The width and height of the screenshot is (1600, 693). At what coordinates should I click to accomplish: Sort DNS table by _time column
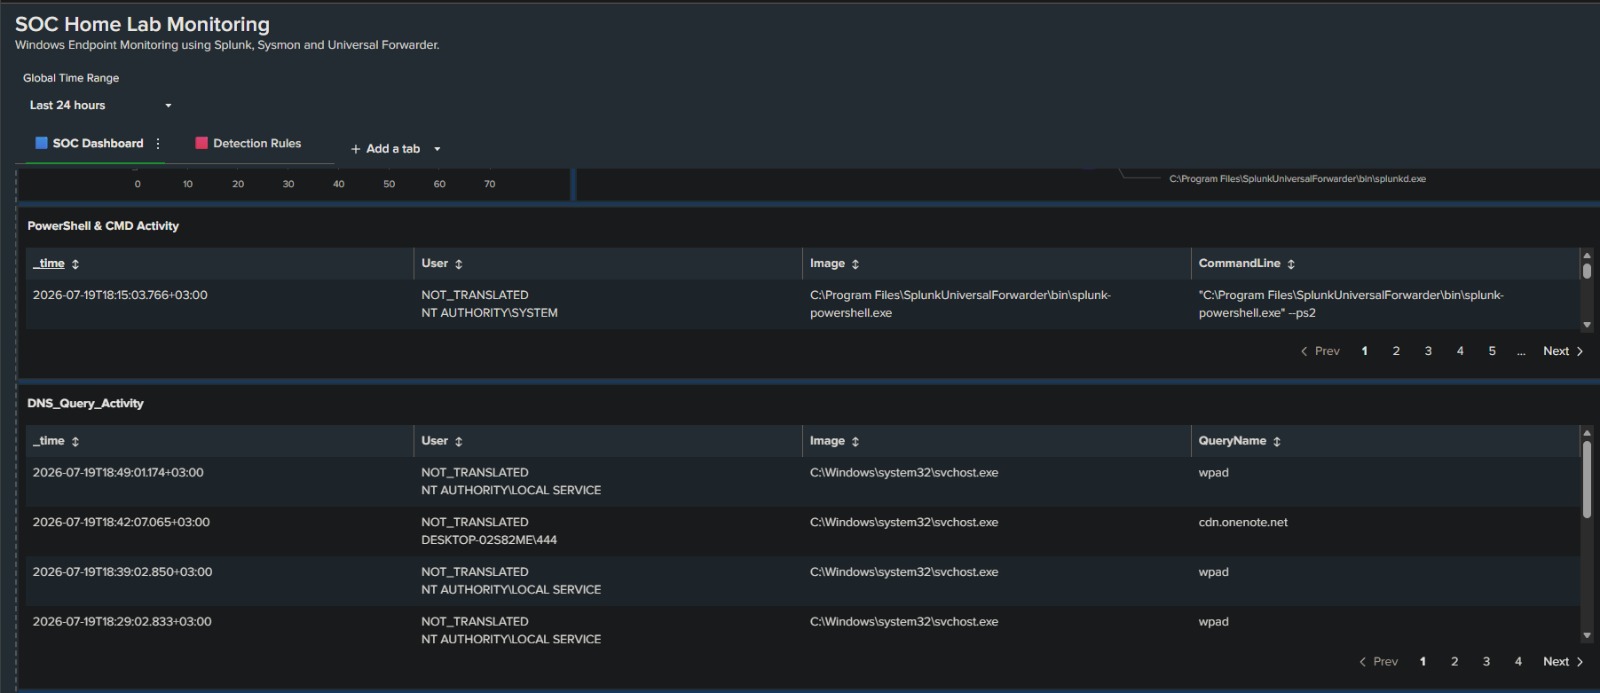click(56, 441)
